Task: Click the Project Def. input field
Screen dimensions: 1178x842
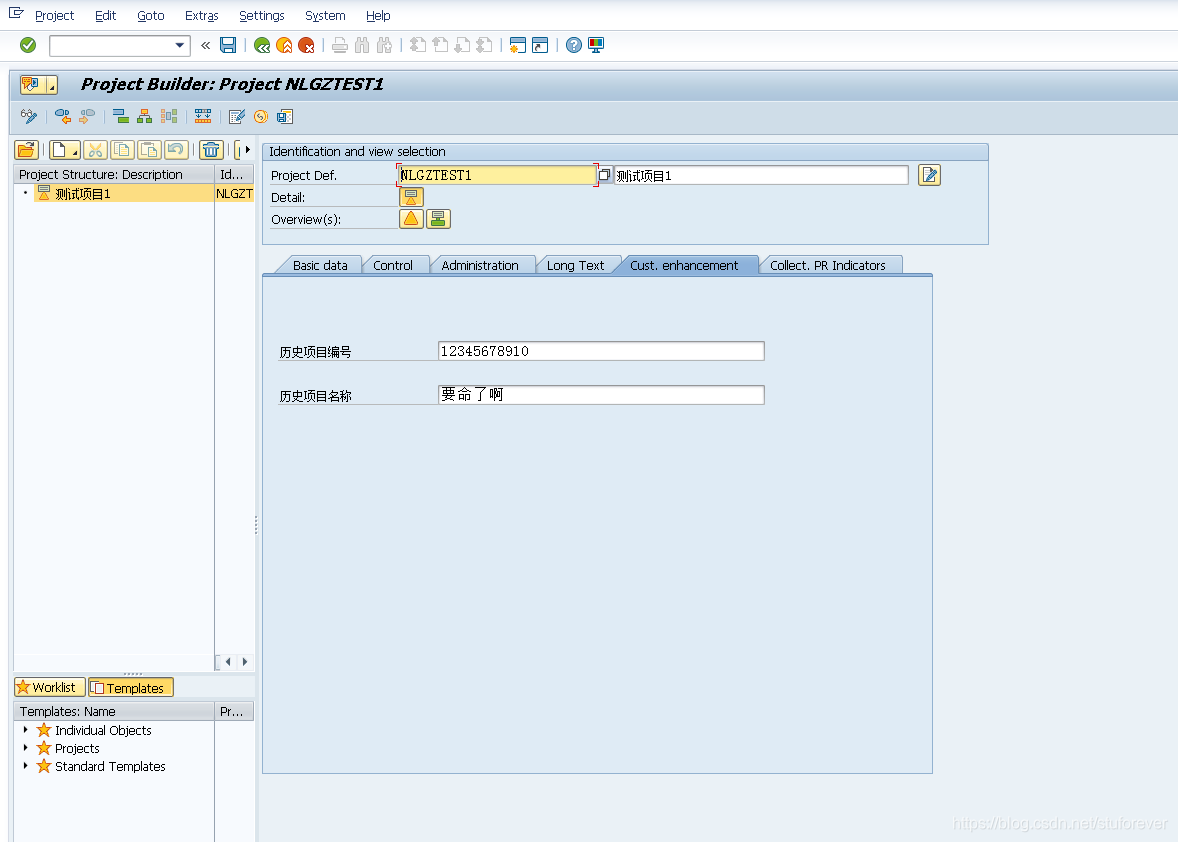Action: coord(497,175)
